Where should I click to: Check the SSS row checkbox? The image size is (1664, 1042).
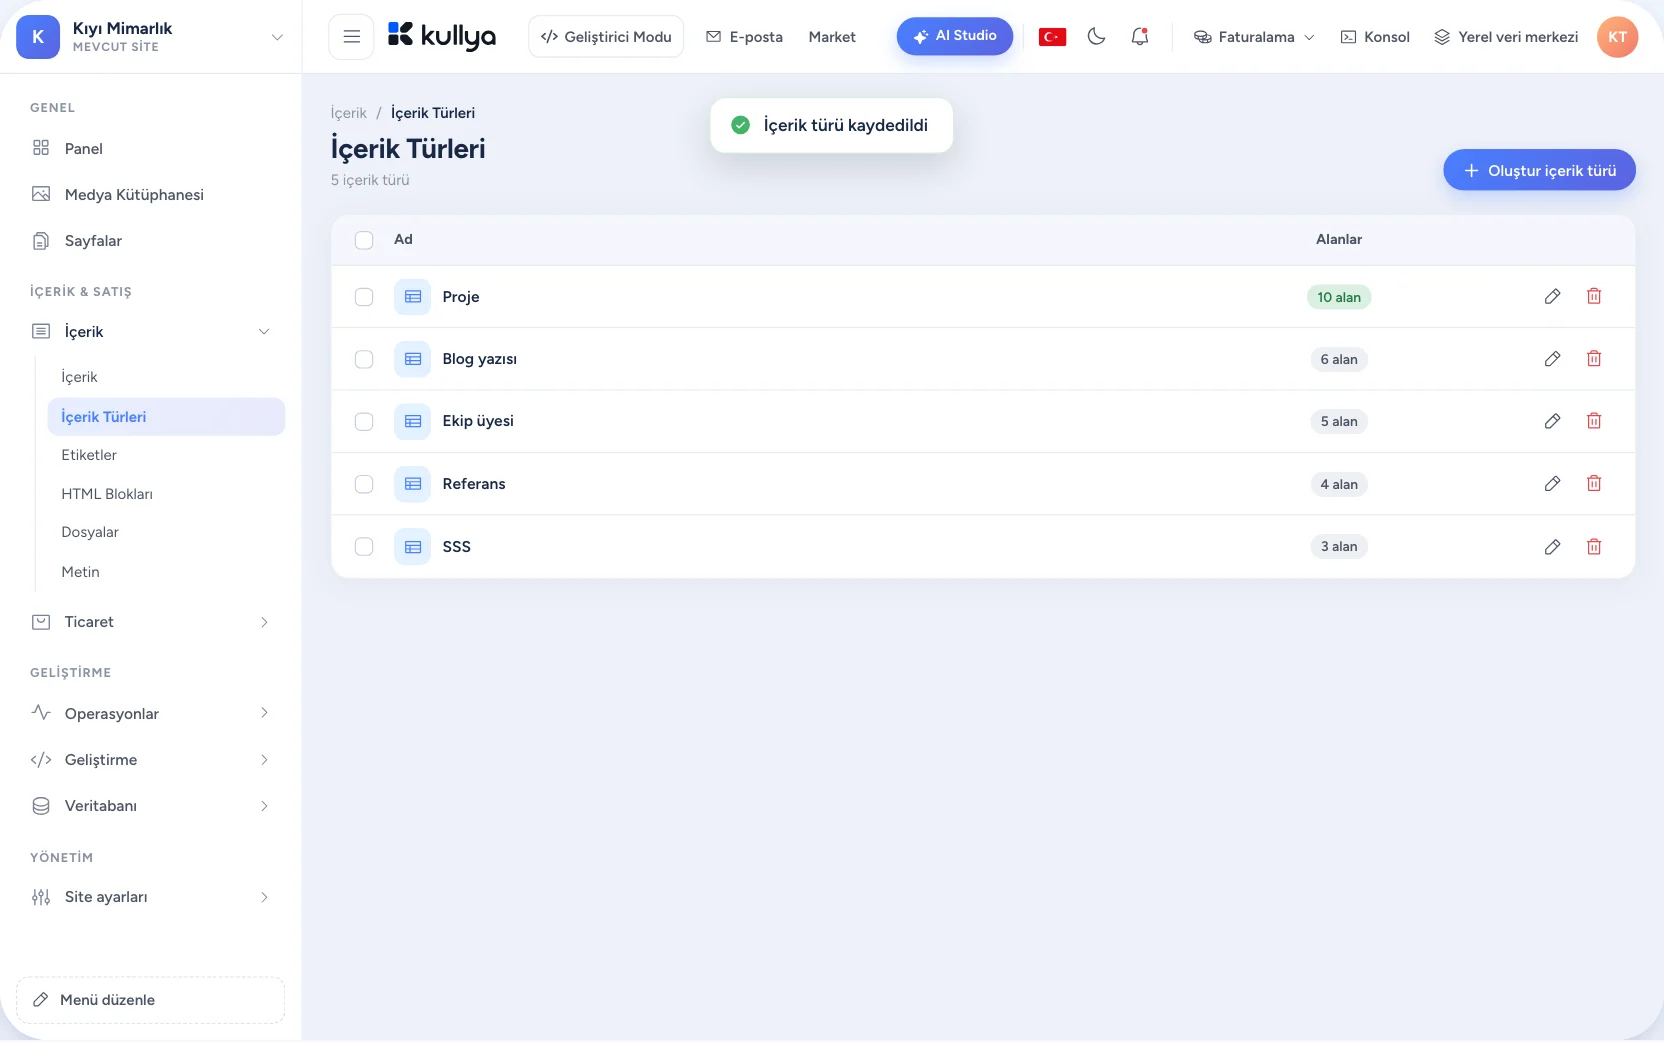click(x=364, y=547)
